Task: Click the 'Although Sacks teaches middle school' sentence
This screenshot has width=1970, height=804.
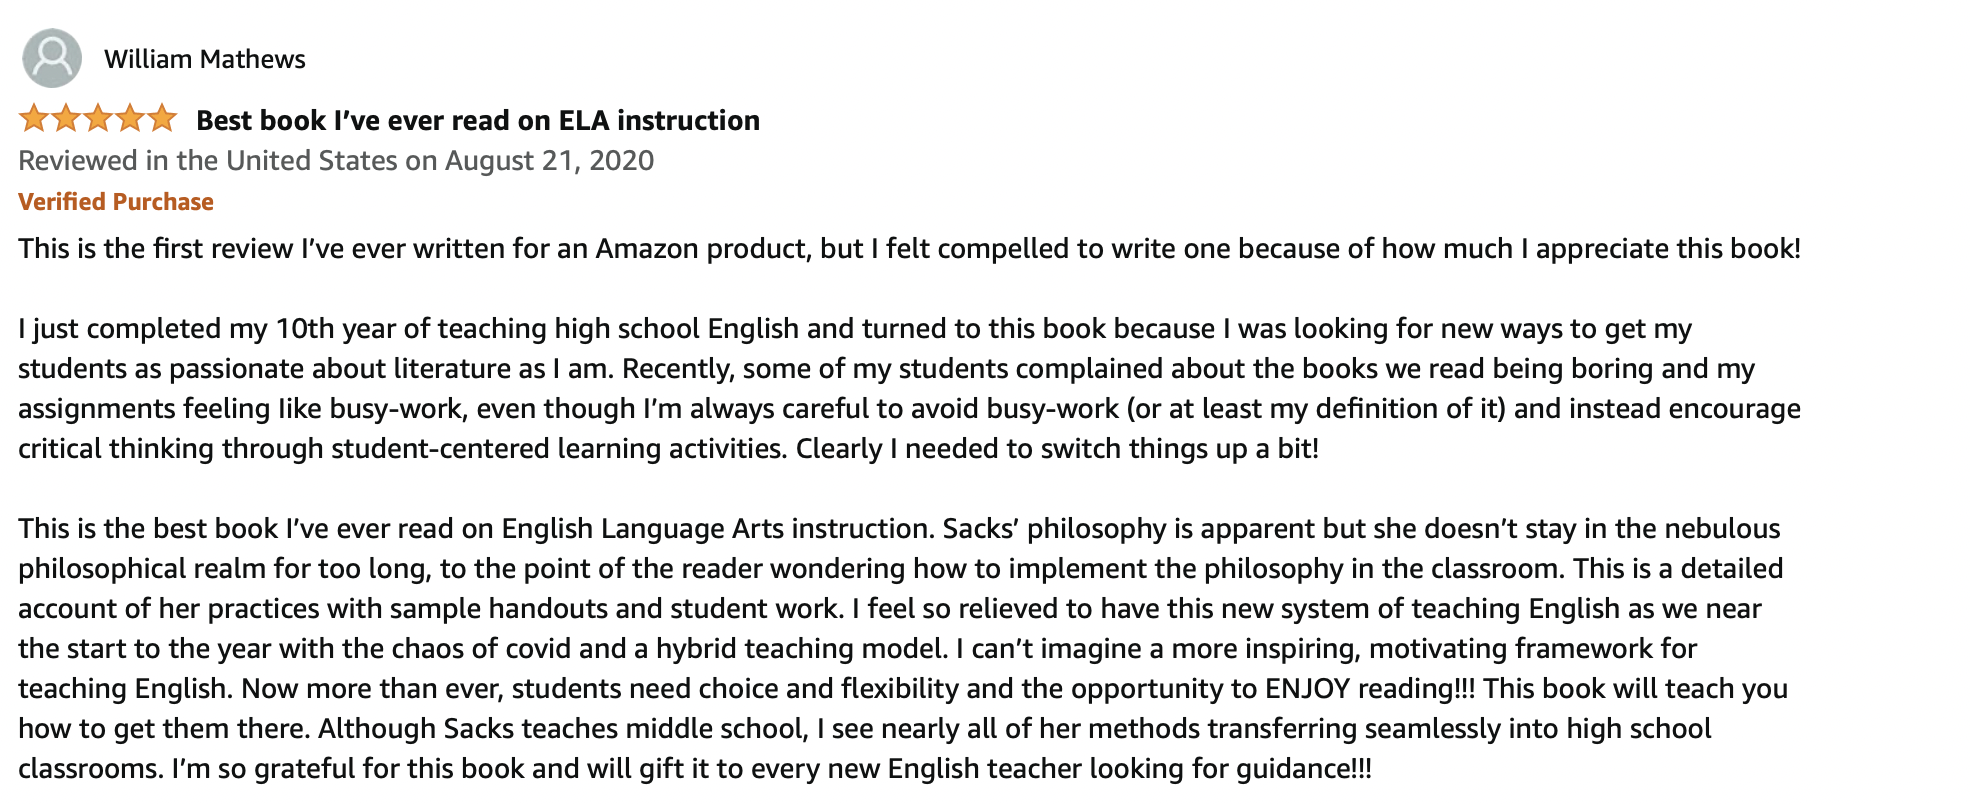Action: click(562, 729)
